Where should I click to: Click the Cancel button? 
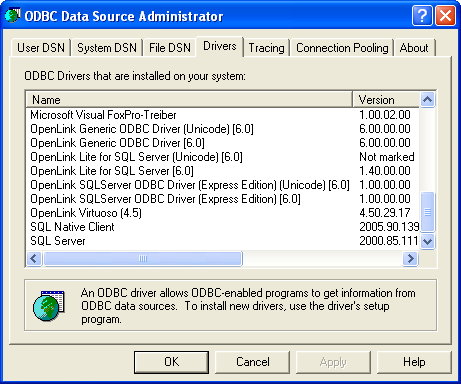pyautogui.click(x=253, y=362)
